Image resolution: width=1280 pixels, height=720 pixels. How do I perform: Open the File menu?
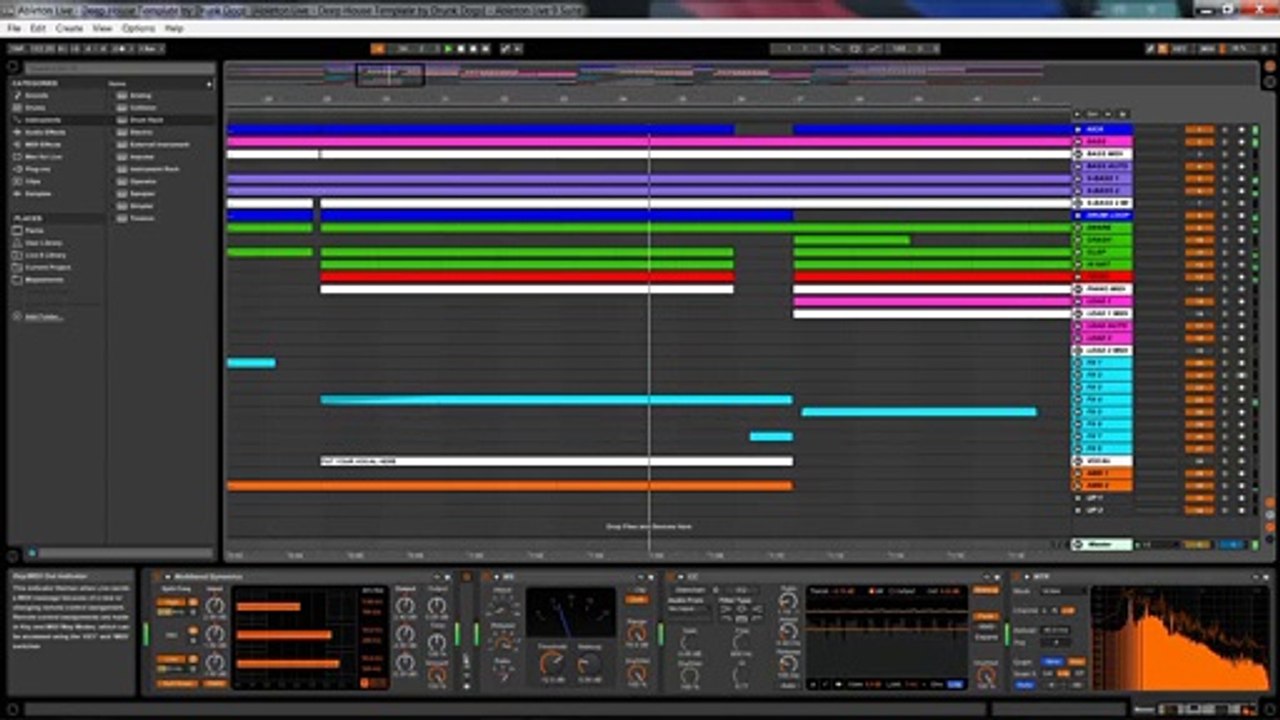click(14, 28)
